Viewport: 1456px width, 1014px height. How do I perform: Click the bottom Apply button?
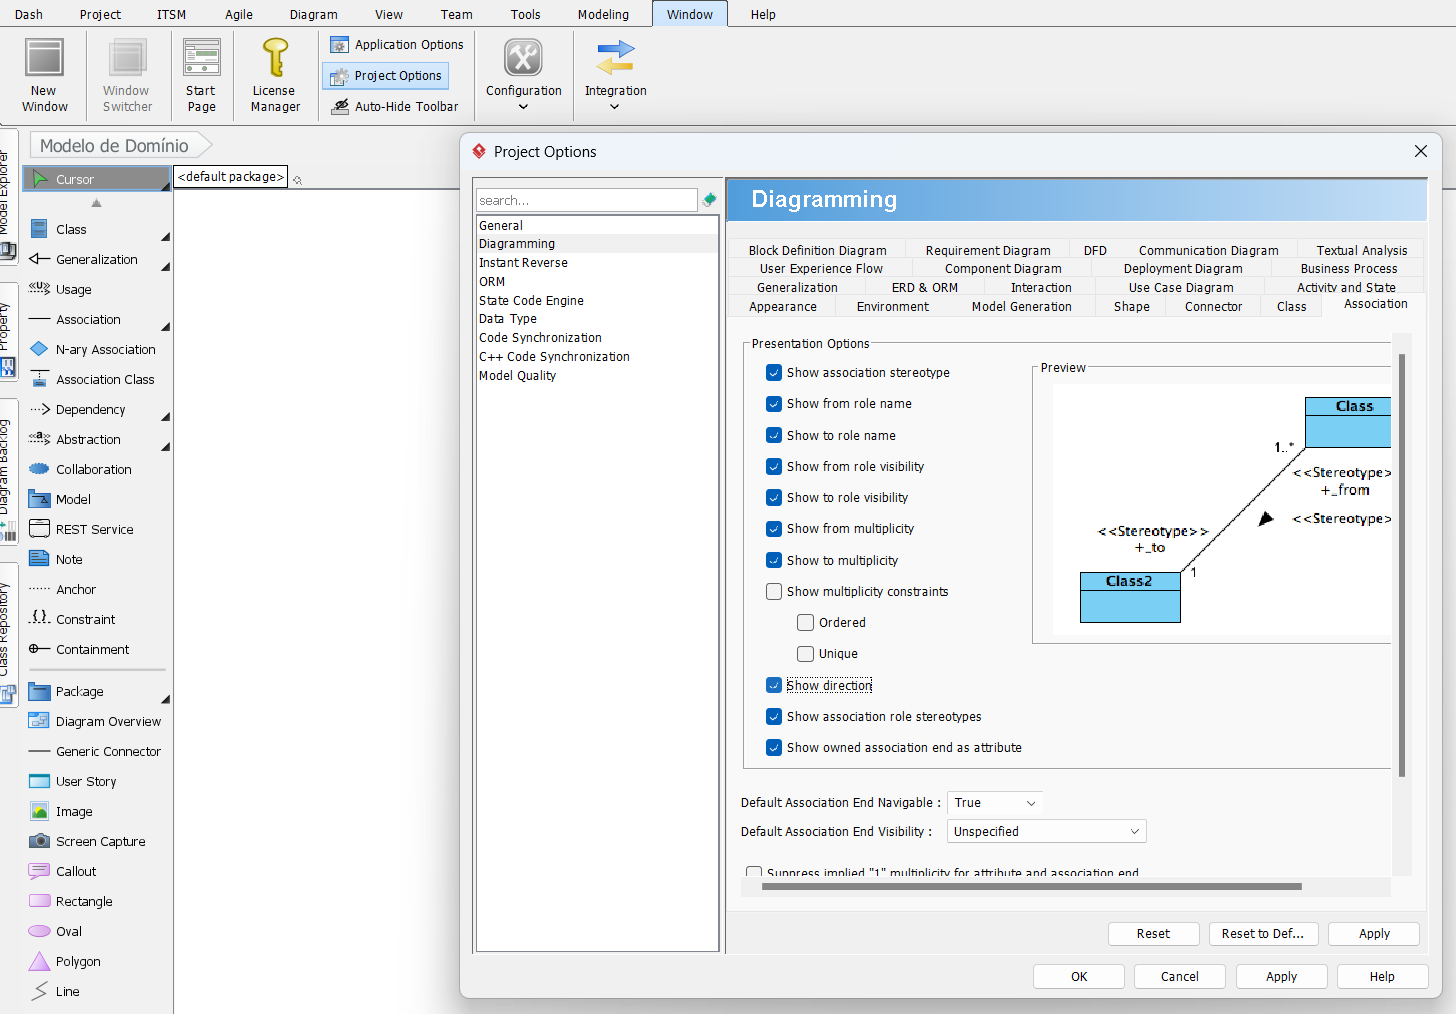pyautogui.click(x=1281, y=977)
